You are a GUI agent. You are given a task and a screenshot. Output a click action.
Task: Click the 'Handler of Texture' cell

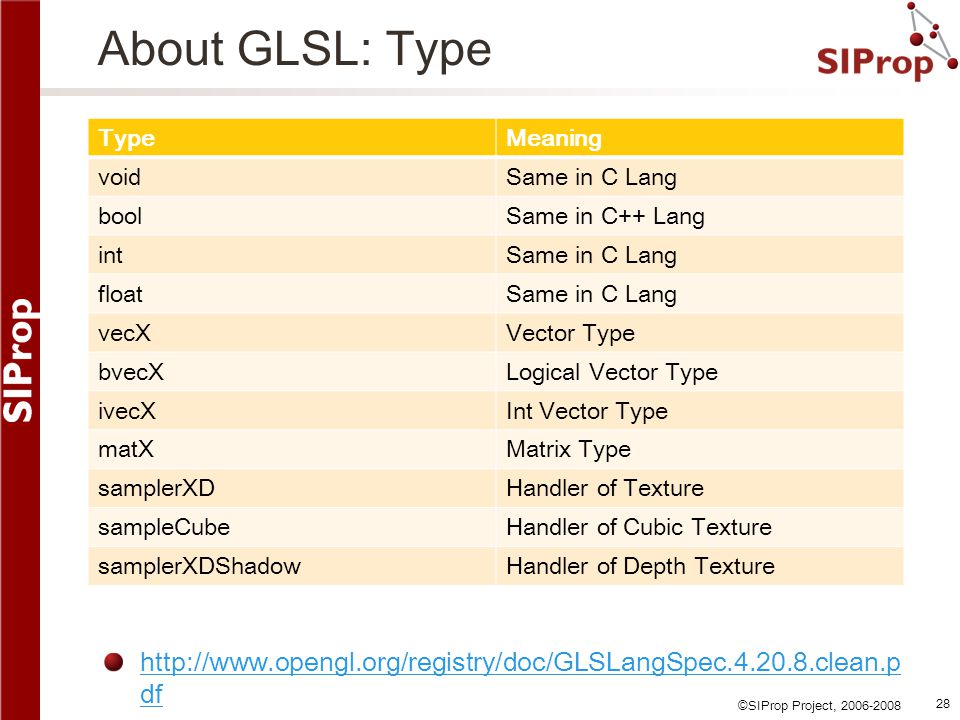tap(700, 488)
